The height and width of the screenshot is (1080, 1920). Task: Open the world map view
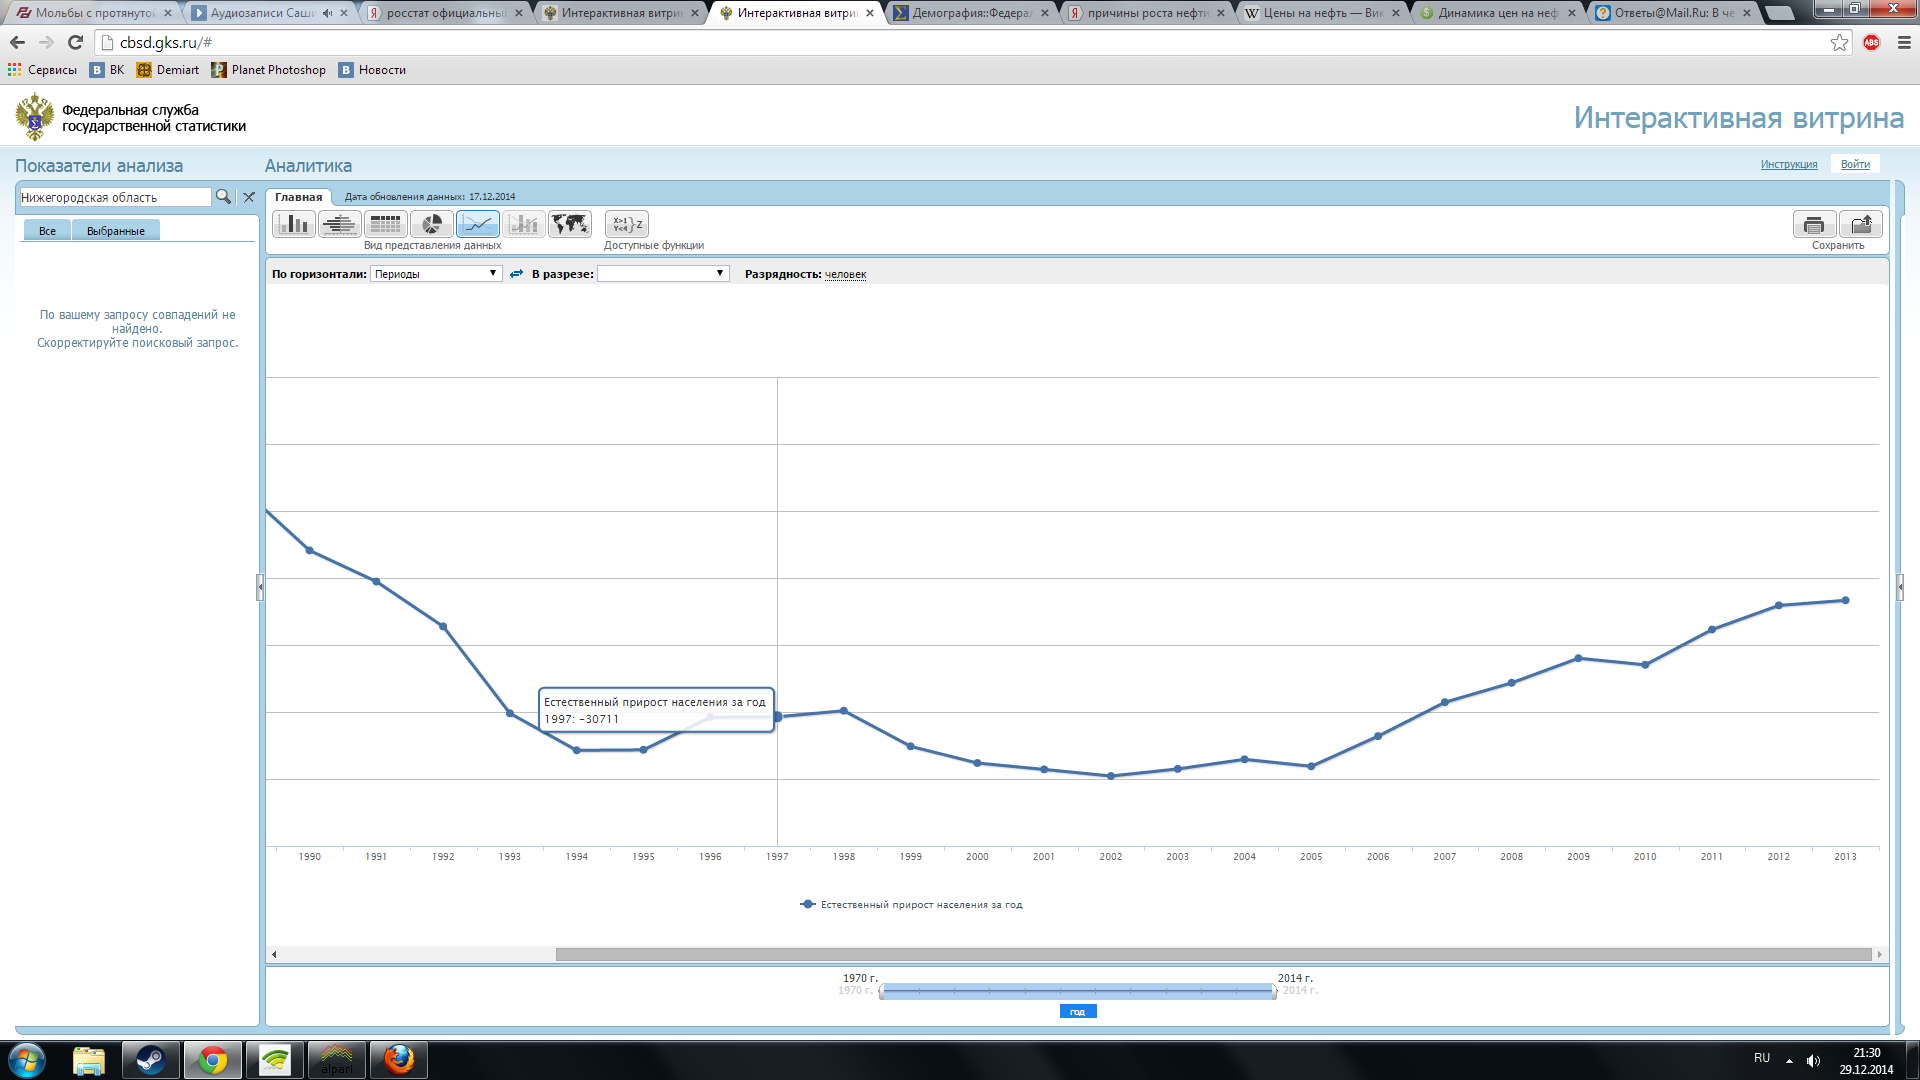[570, 224]
